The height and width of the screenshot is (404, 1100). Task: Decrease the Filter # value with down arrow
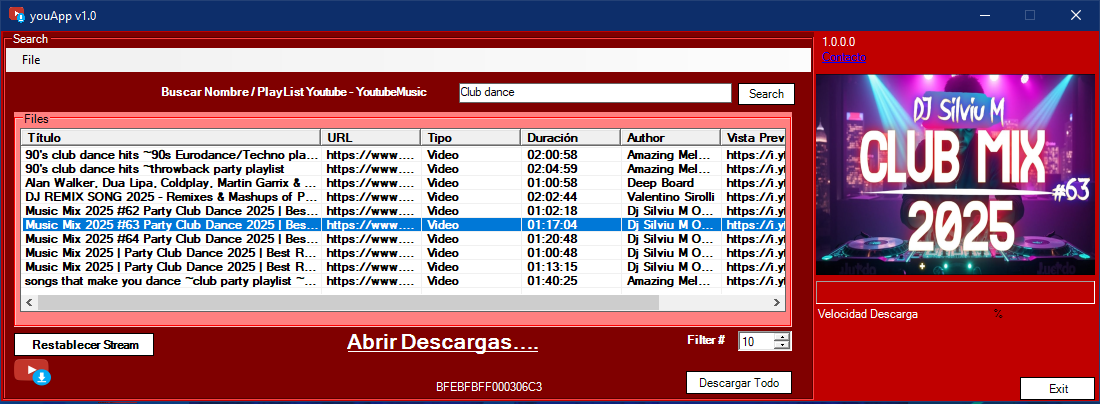(782, 346)
